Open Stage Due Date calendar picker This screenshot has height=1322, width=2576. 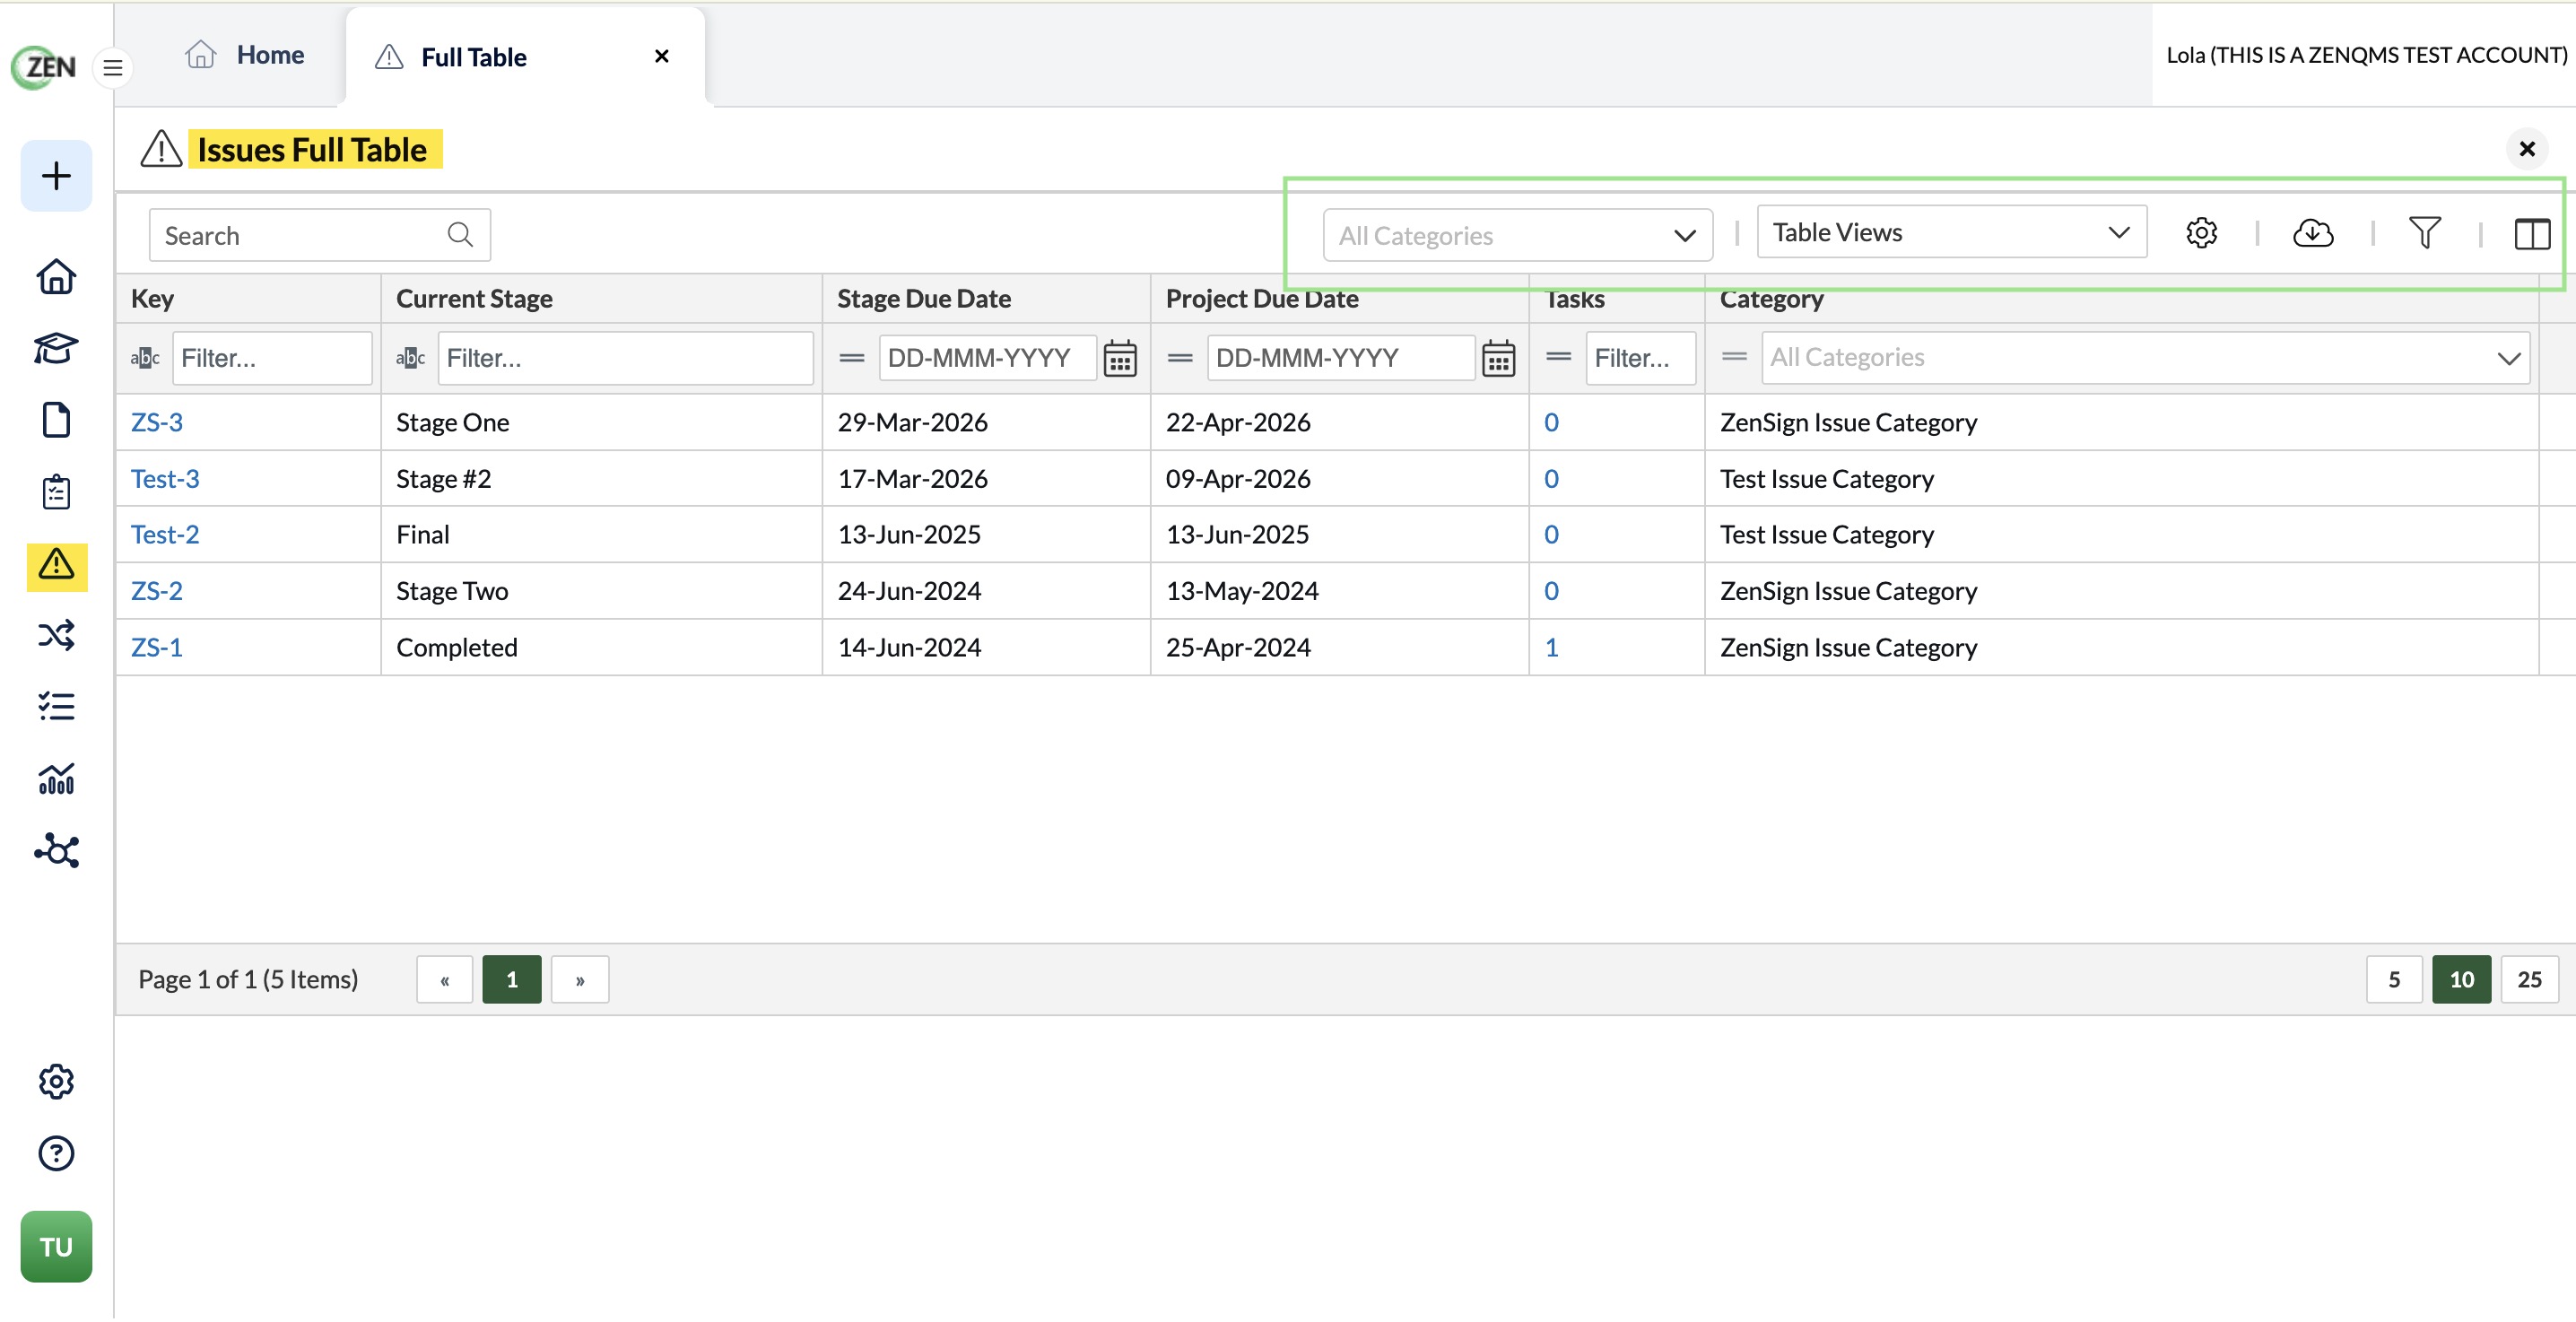tap(1119, 359)
